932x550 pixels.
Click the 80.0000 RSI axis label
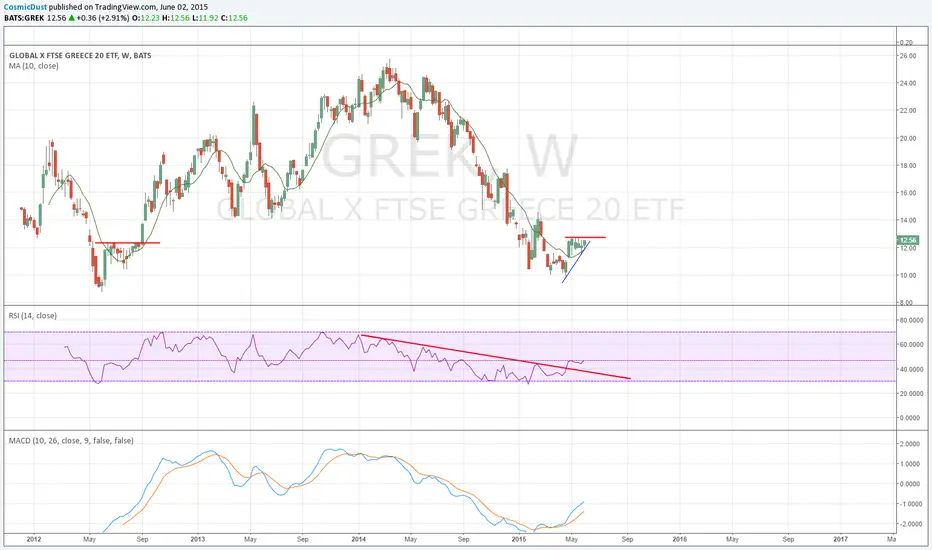tap(911, 320)
